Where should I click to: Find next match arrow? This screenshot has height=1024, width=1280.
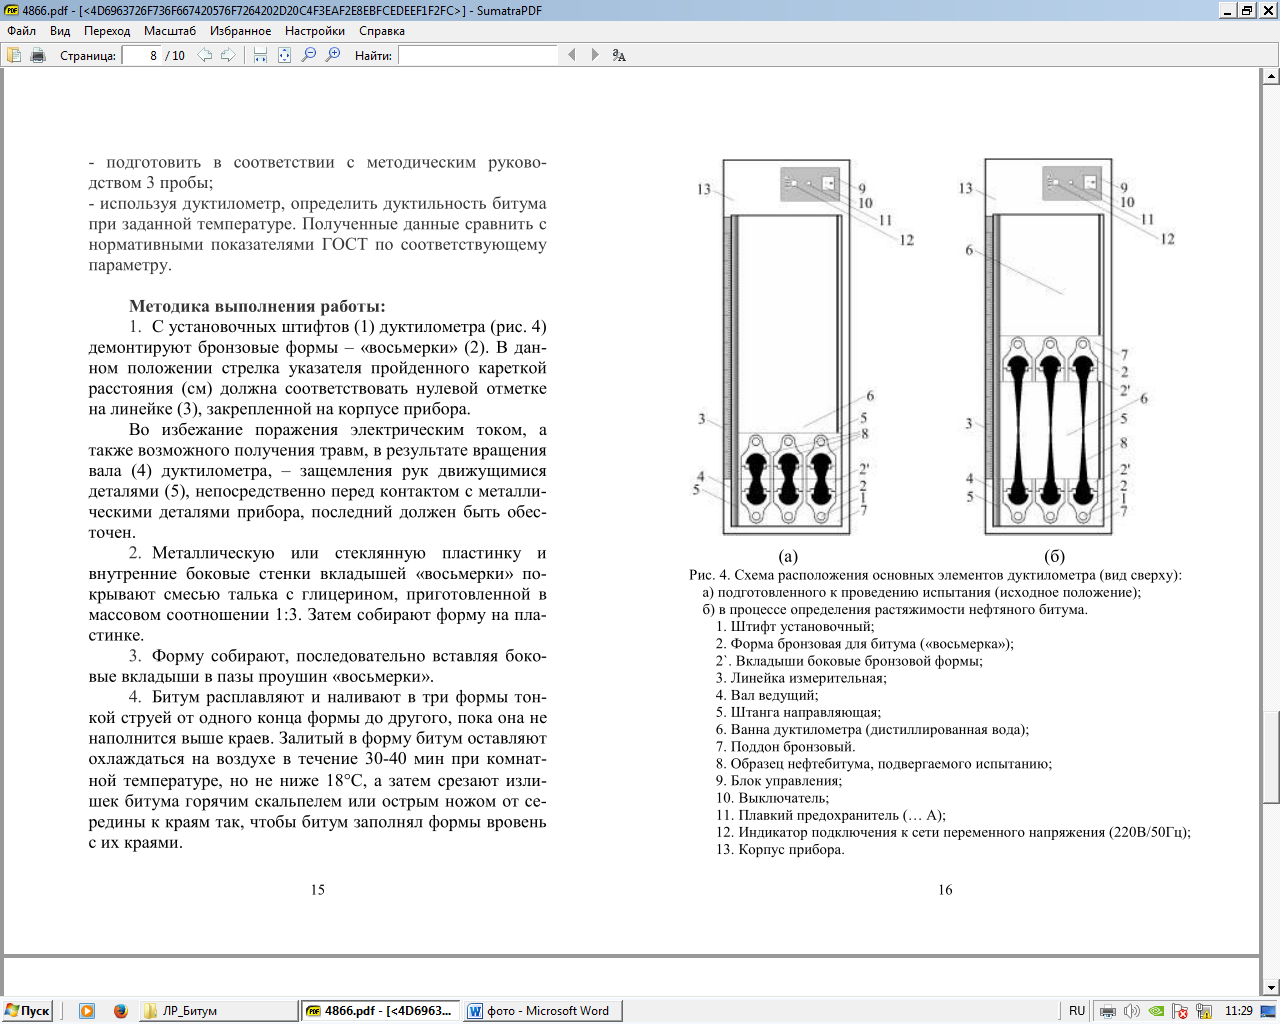point(595,55)
